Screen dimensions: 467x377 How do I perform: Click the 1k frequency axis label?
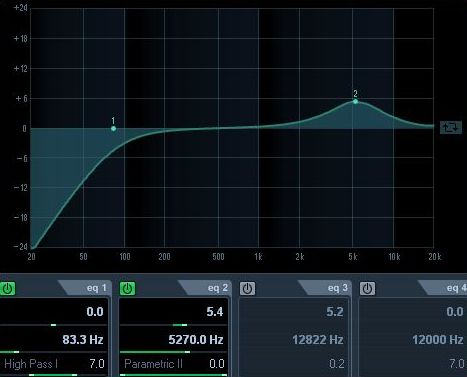click(x=258, y=257)
